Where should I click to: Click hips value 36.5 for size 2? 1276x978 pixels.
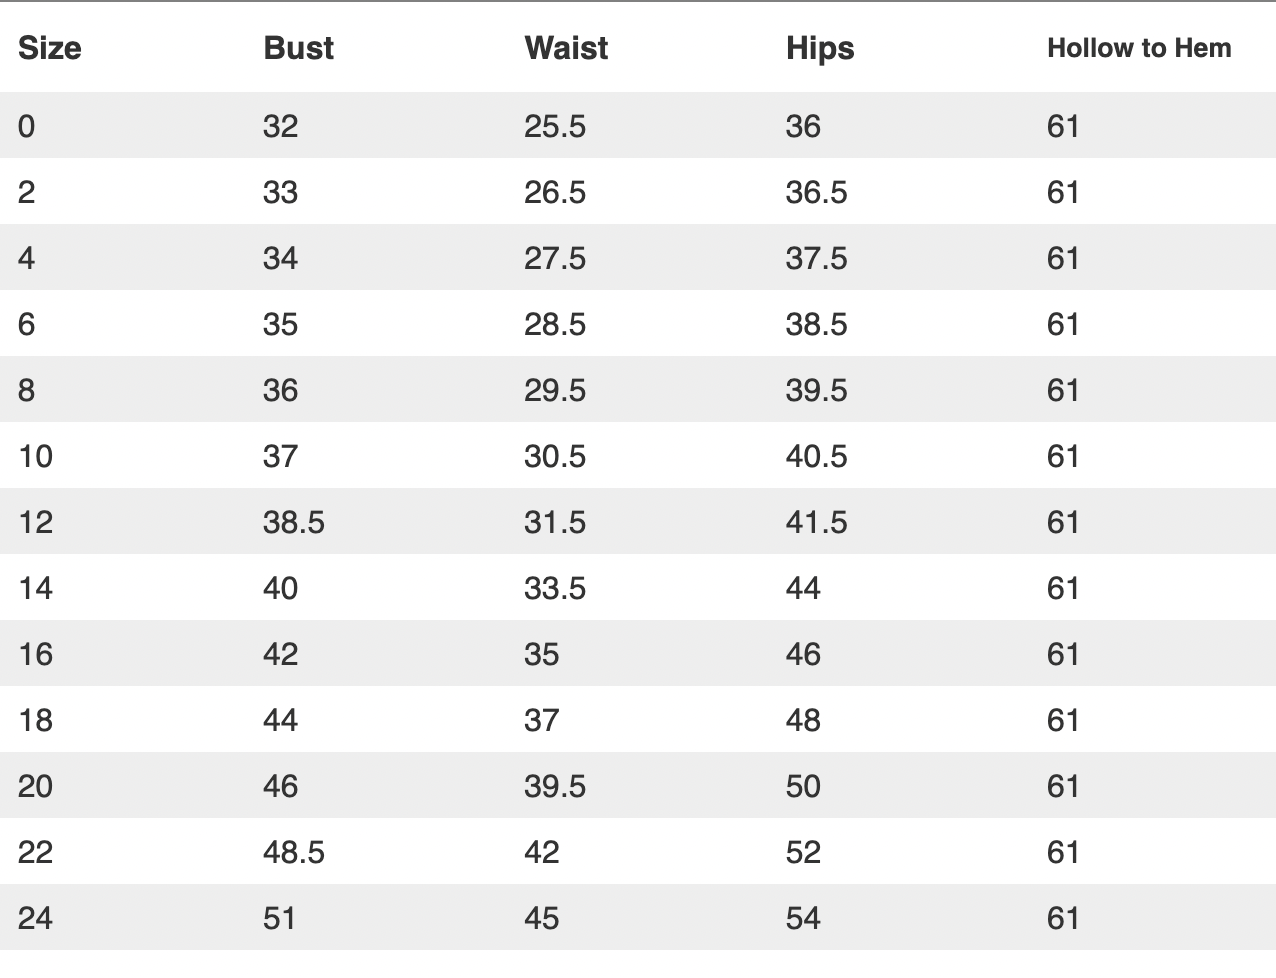(816, 192)
